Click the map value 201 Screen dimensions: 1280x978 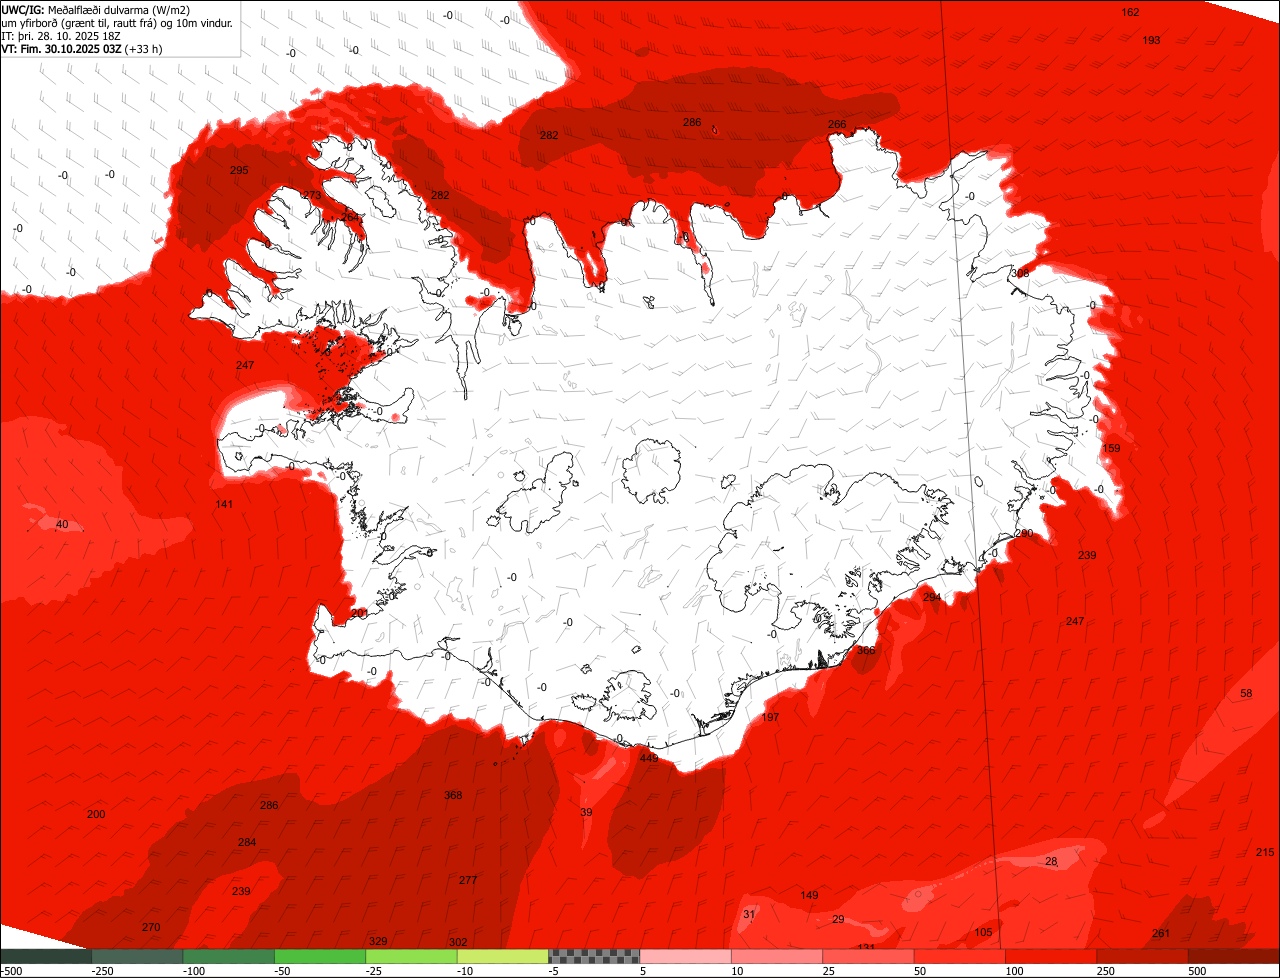360,613
